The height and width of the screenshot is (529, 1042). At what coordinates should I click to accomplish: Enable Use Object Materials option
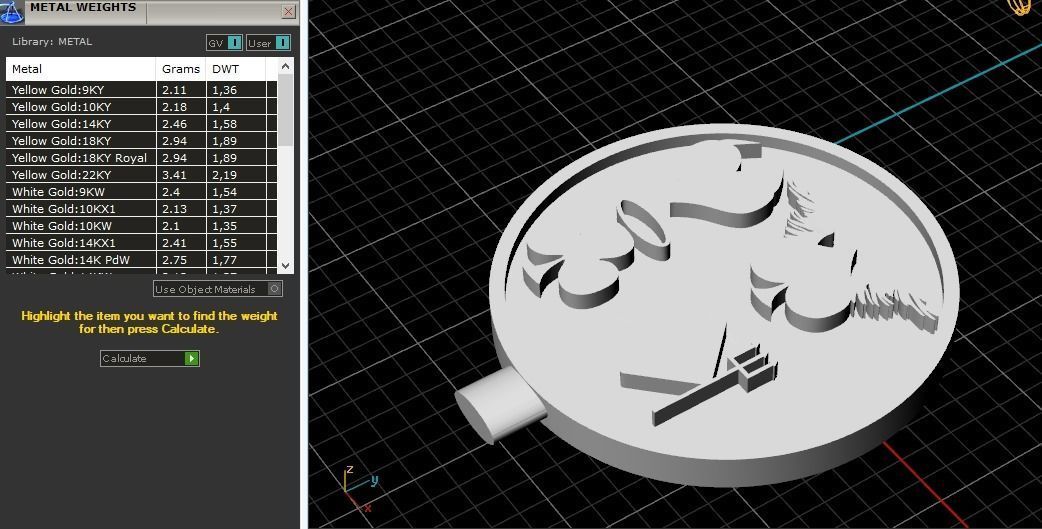point(218,288)
